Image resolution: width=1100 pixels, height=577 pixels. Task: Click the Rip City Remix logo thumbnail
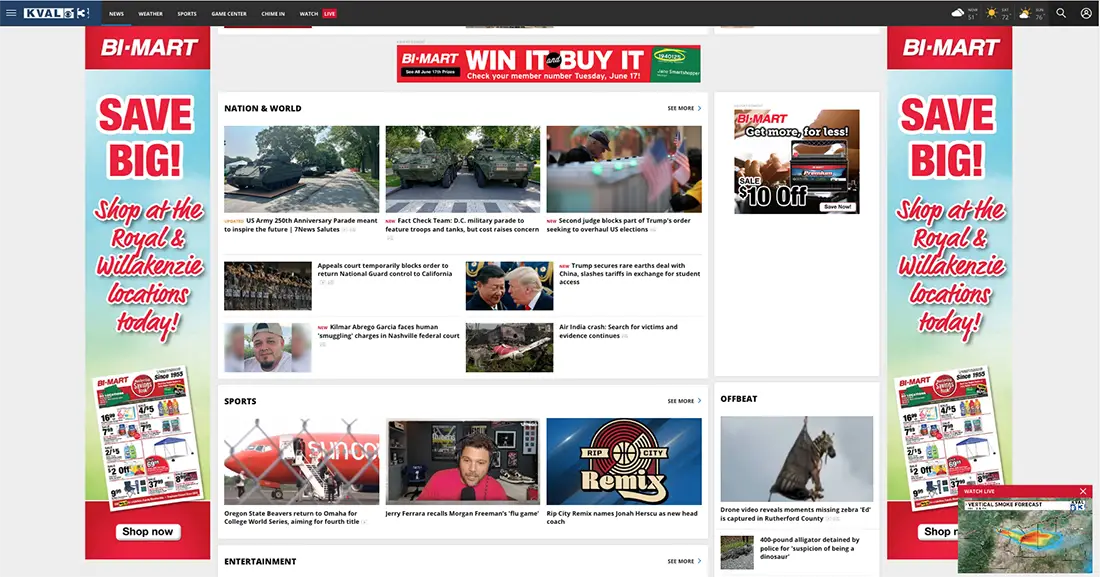click(624, 461)
